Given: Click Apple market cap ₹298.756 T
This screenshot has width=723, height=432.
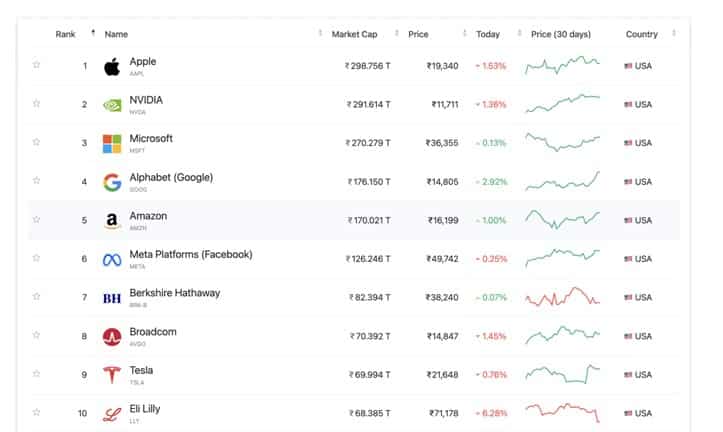Looking at the screenshot, I should point(367,66).
